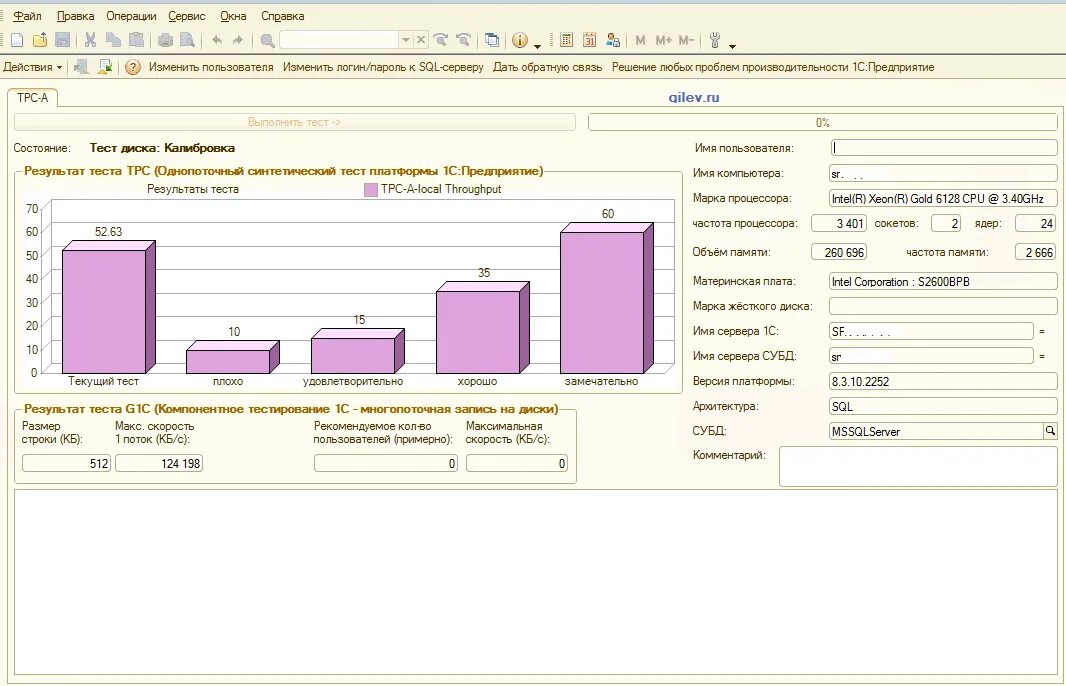The image size is (1066, 686).
Task: Click the New document icon
Action: 17,40
